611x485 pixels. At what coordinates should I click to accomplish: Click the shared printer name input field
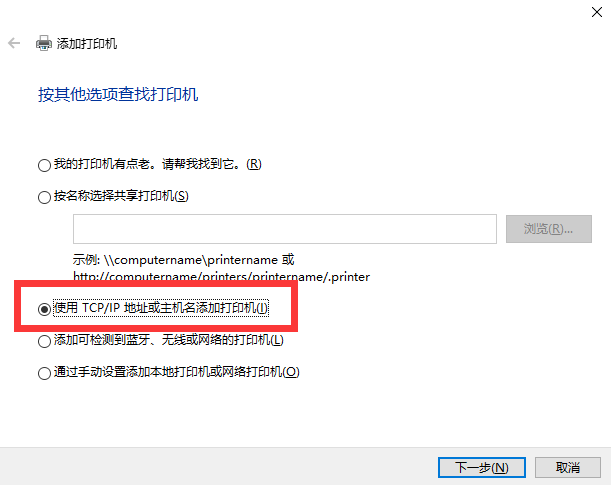coord(285,229)
